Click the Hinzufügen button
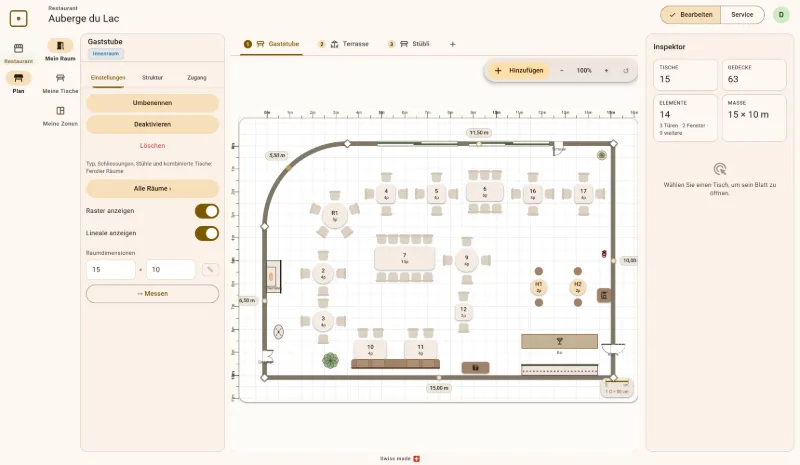 click(x=519, y=70)
